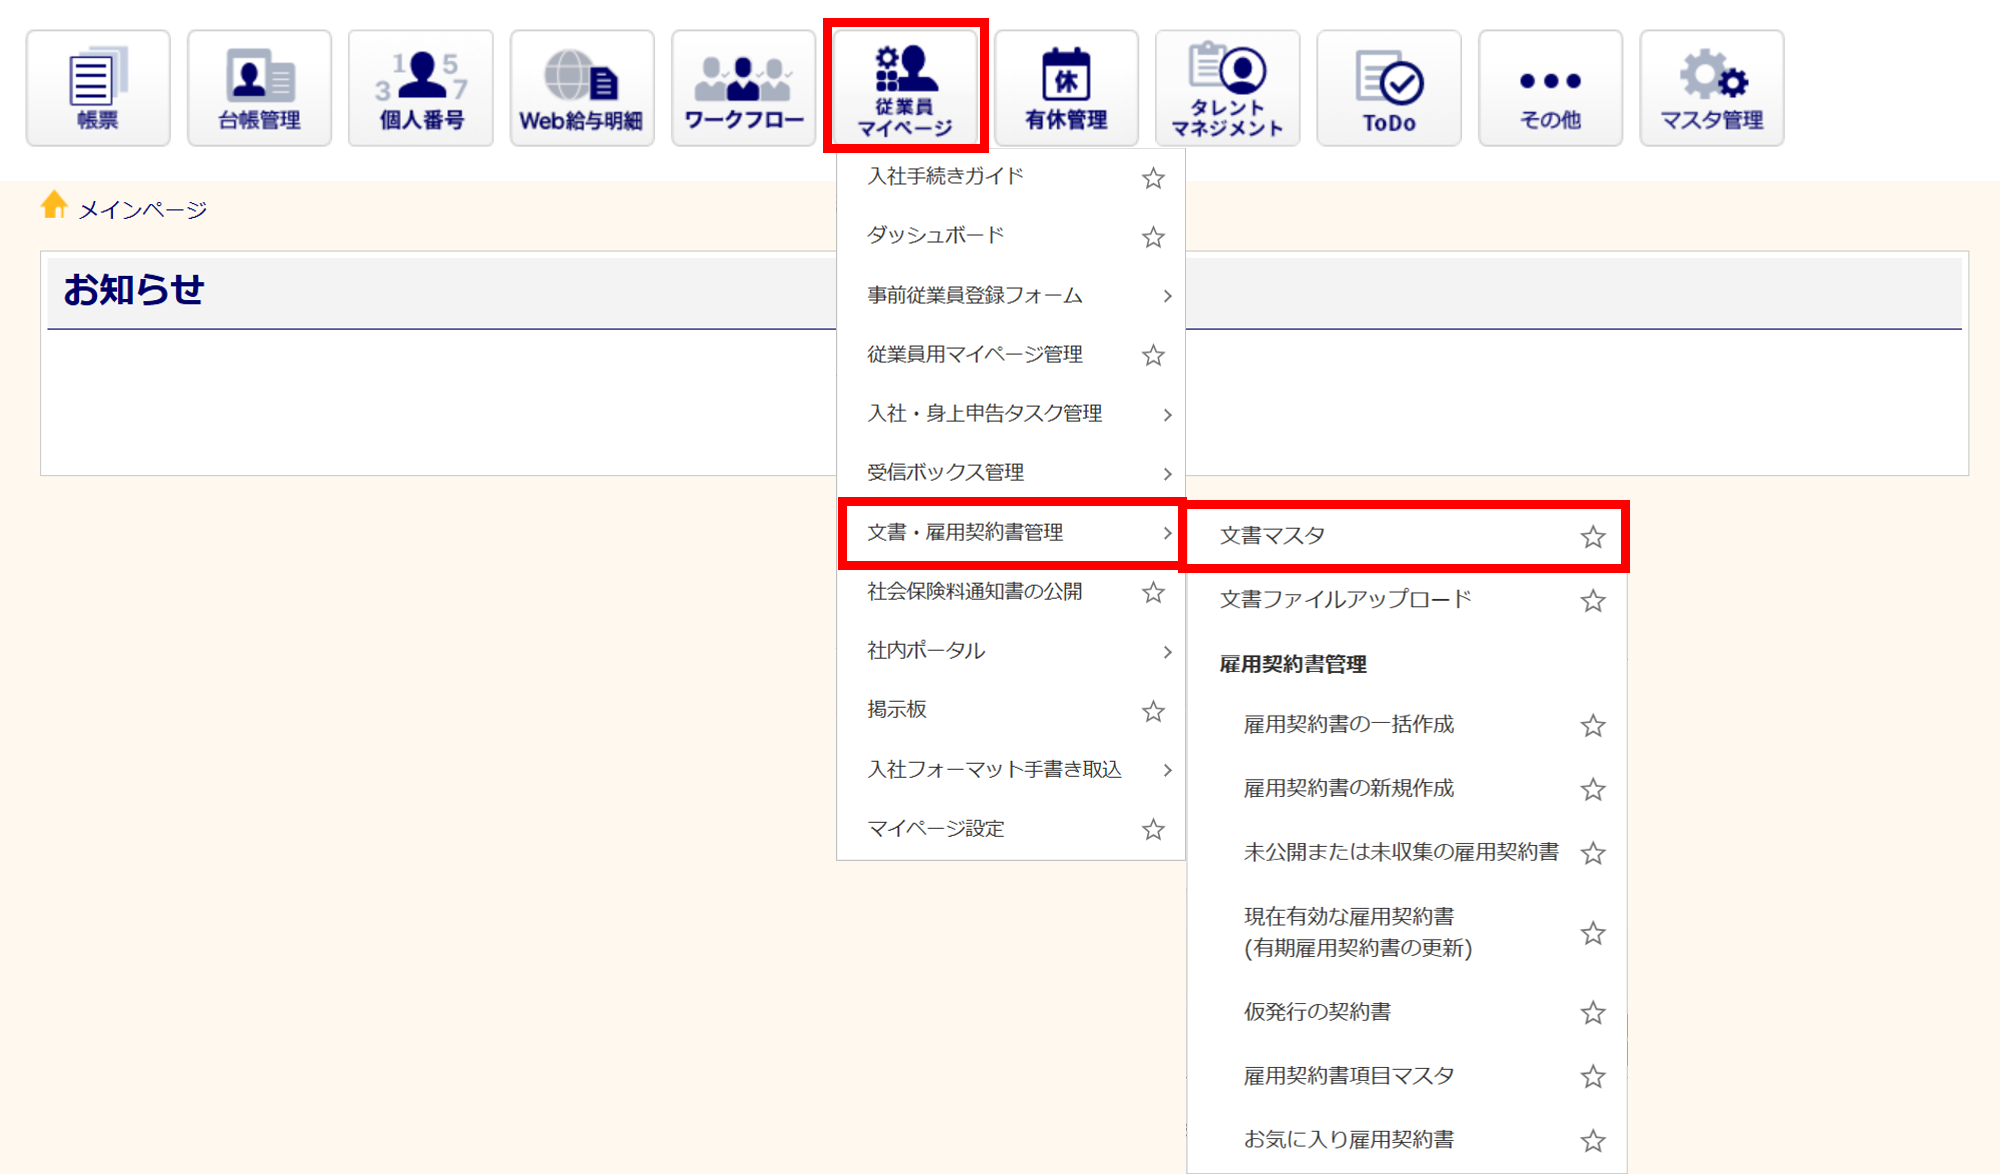Select the Web給与明細 icon
The image size is (2000, 1174).
tap(582, 88)
